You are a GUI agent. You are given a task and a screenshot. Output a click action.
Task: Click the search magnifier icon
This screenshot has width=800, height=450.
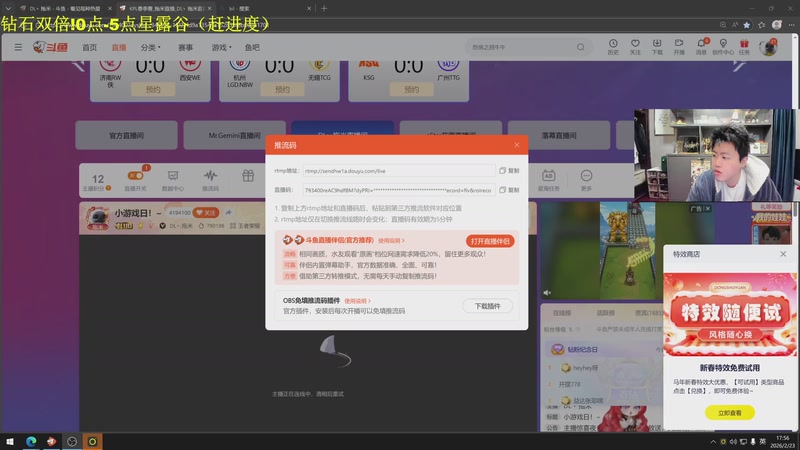point(581,47)
